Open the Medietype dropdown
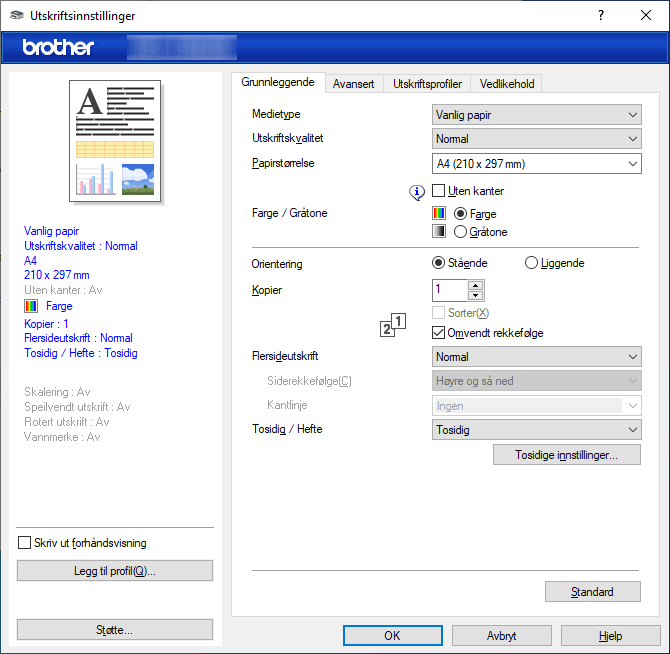The width and height of the screenshot is (670, 654). [x=536, y=114]
